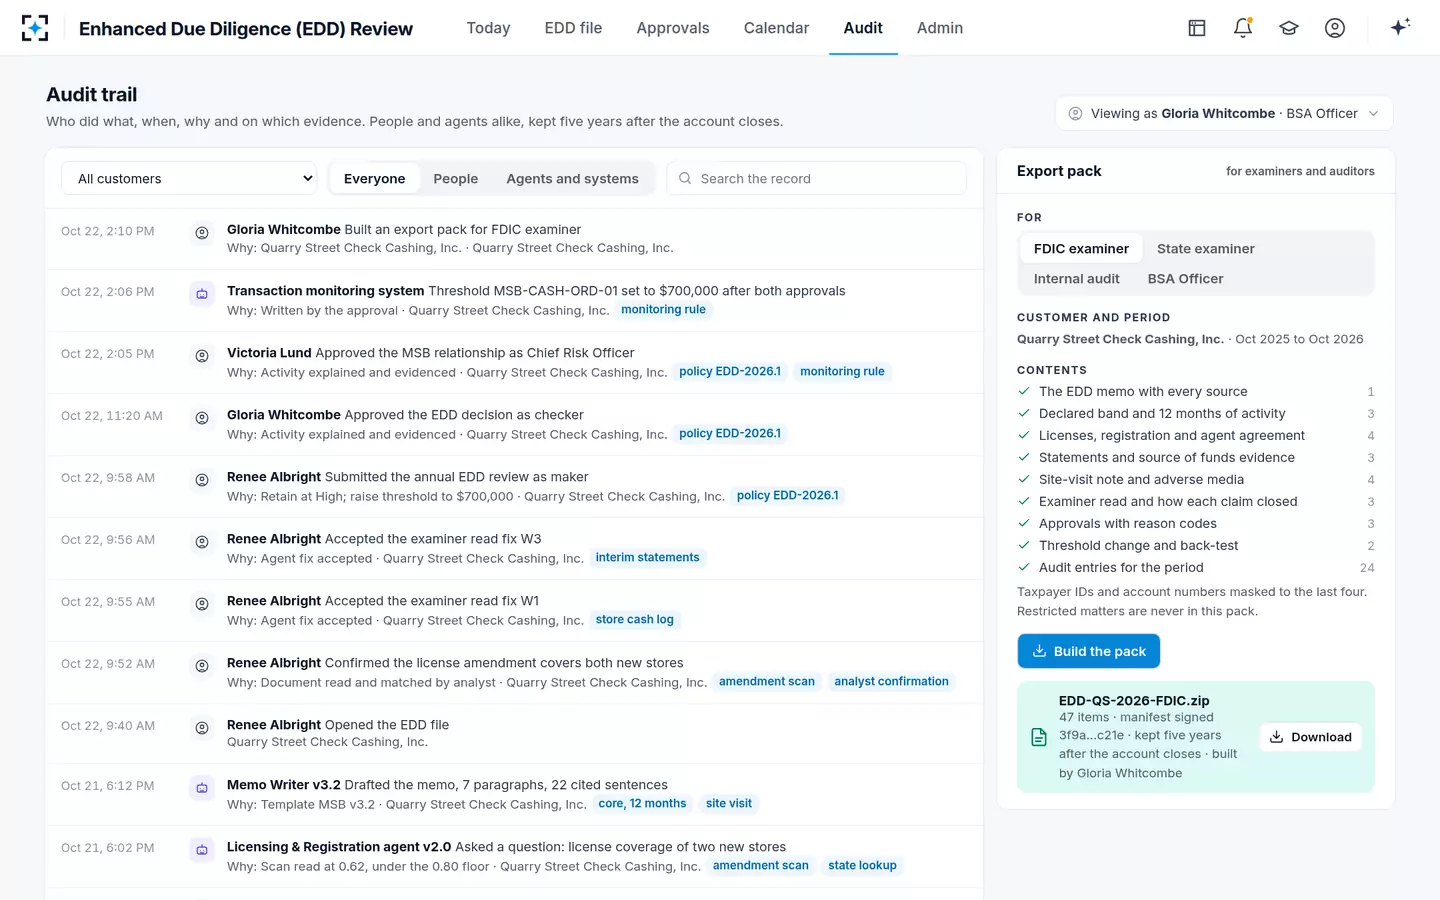Open the Admin tab
Image resolution: width=1440 pixels, height=900 pixels.
940,28
